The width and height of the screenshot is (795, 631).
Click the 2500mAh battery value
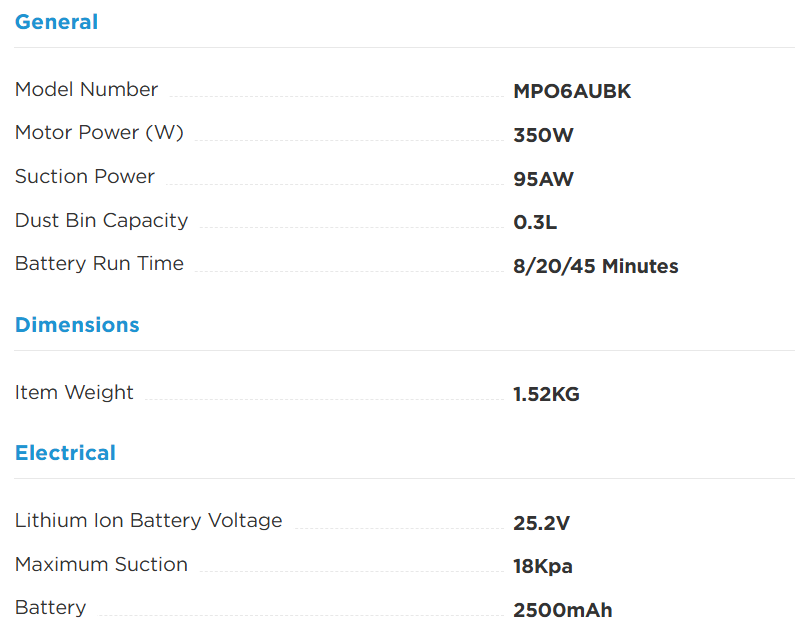(563, 610)
